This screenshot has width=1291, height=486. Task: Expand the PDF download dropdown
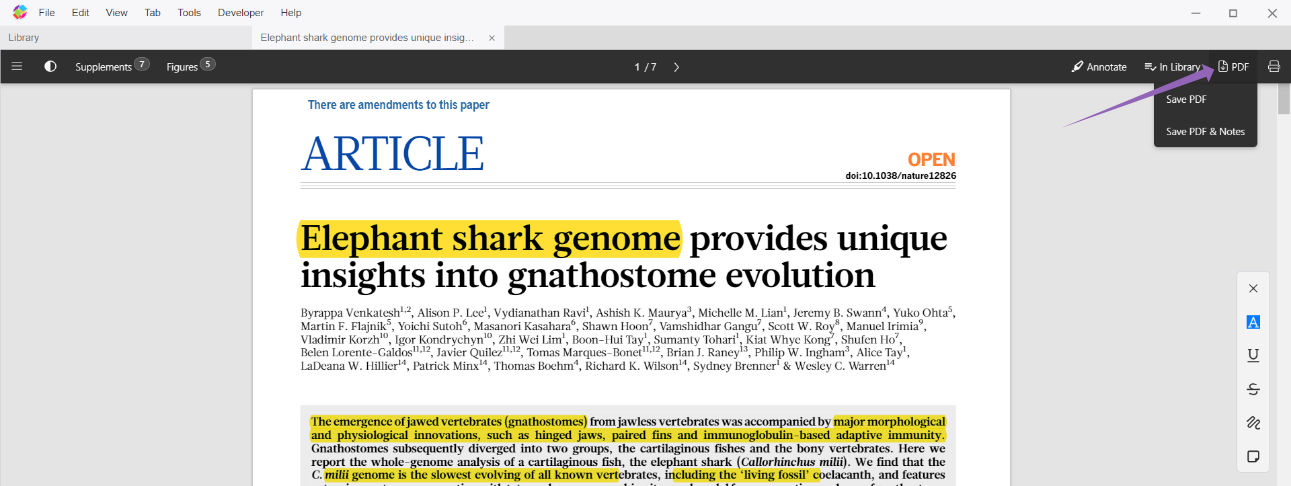pos(1233,67)
